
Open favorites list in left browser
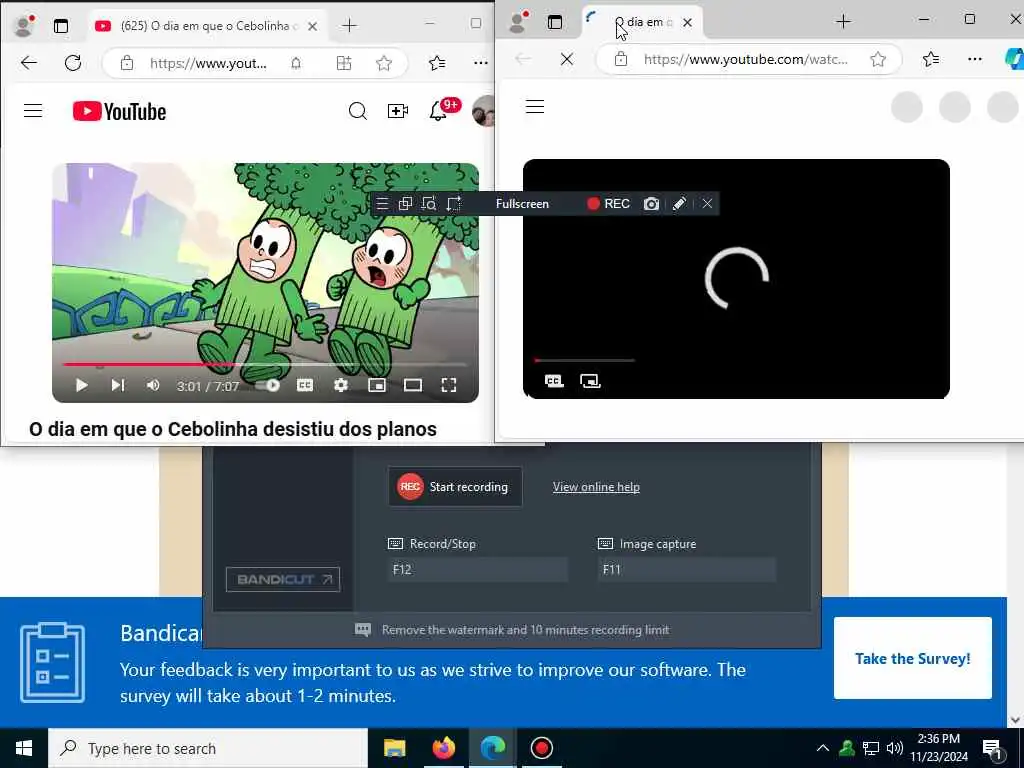(438, 63)
